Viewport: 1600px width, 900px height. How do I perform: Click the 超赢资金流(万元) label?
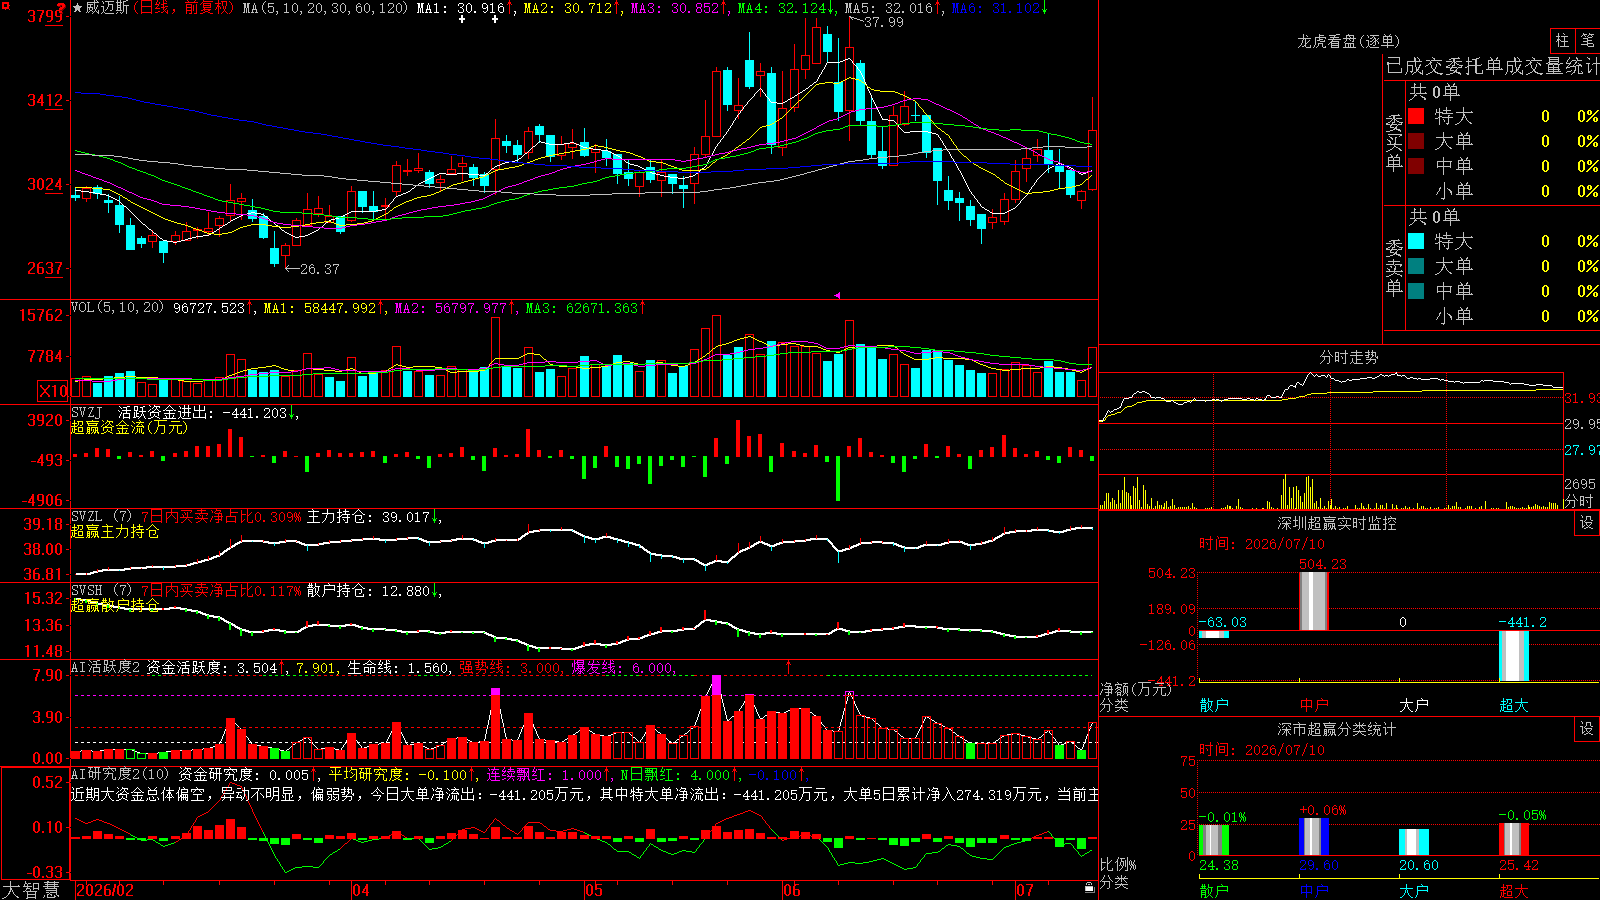coord(129,427)
